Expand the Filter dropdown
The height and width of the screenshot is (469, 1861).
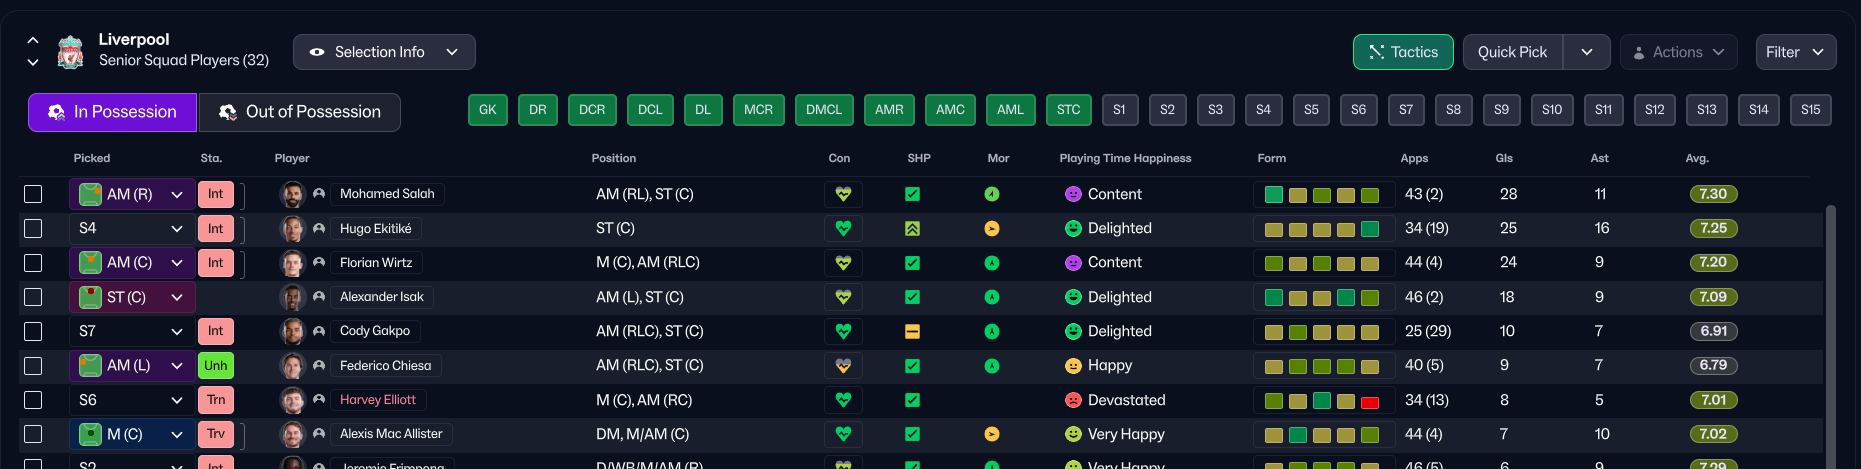pyautogui.click(x=1795, y=52)
